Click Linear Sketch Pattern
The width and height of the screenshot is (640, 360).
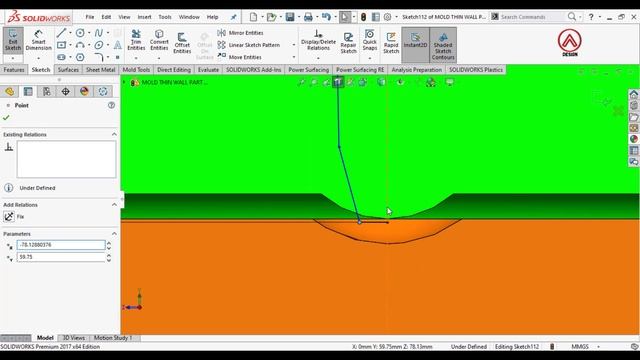click(x=249, y=45)
